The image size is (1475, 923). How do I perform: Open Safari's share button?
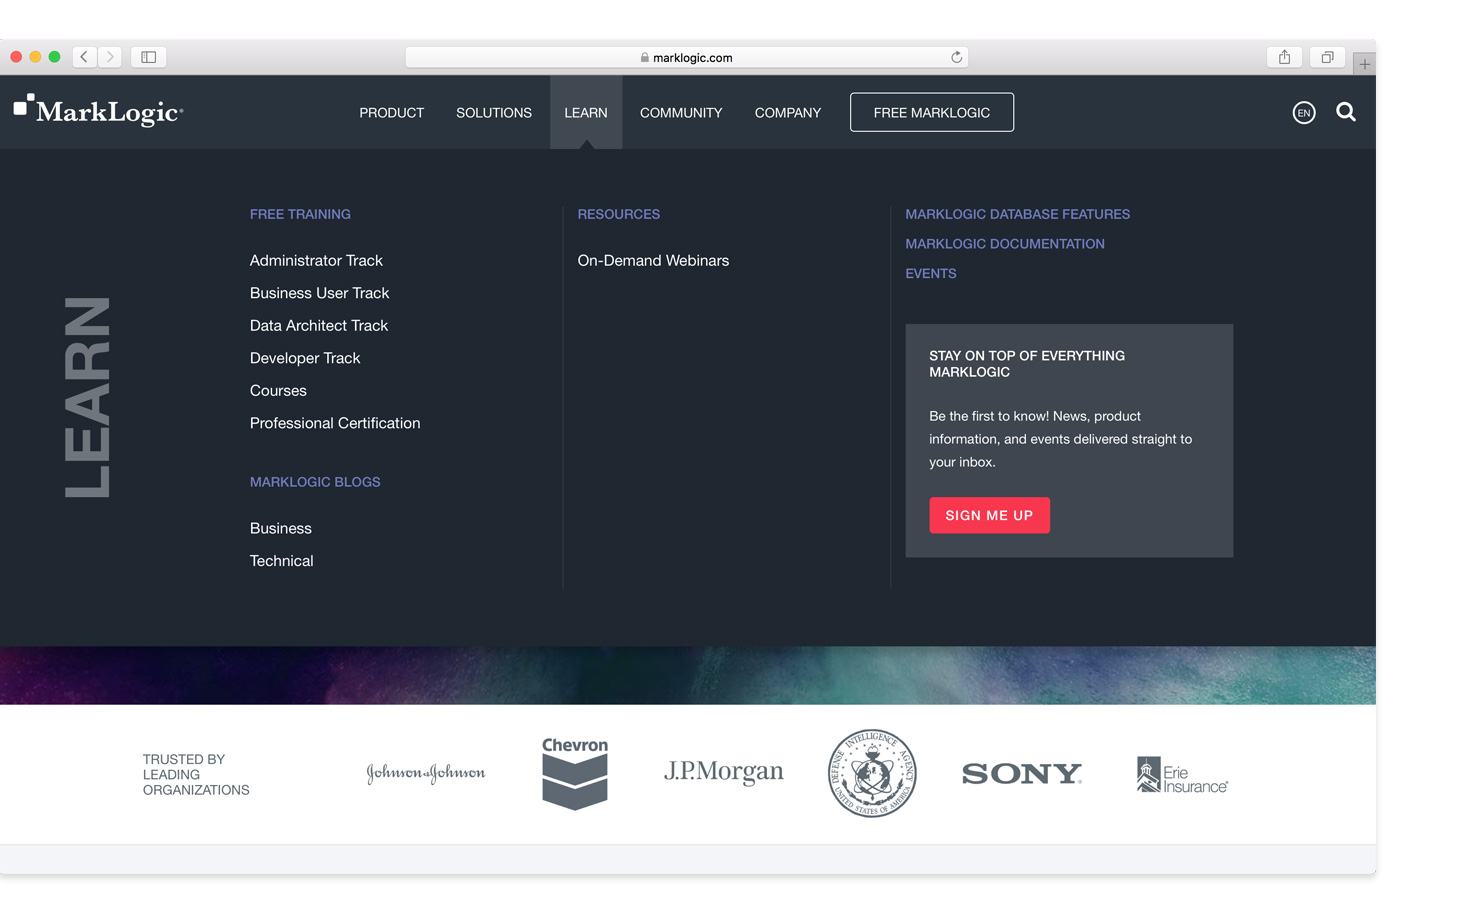point(1284,57)
